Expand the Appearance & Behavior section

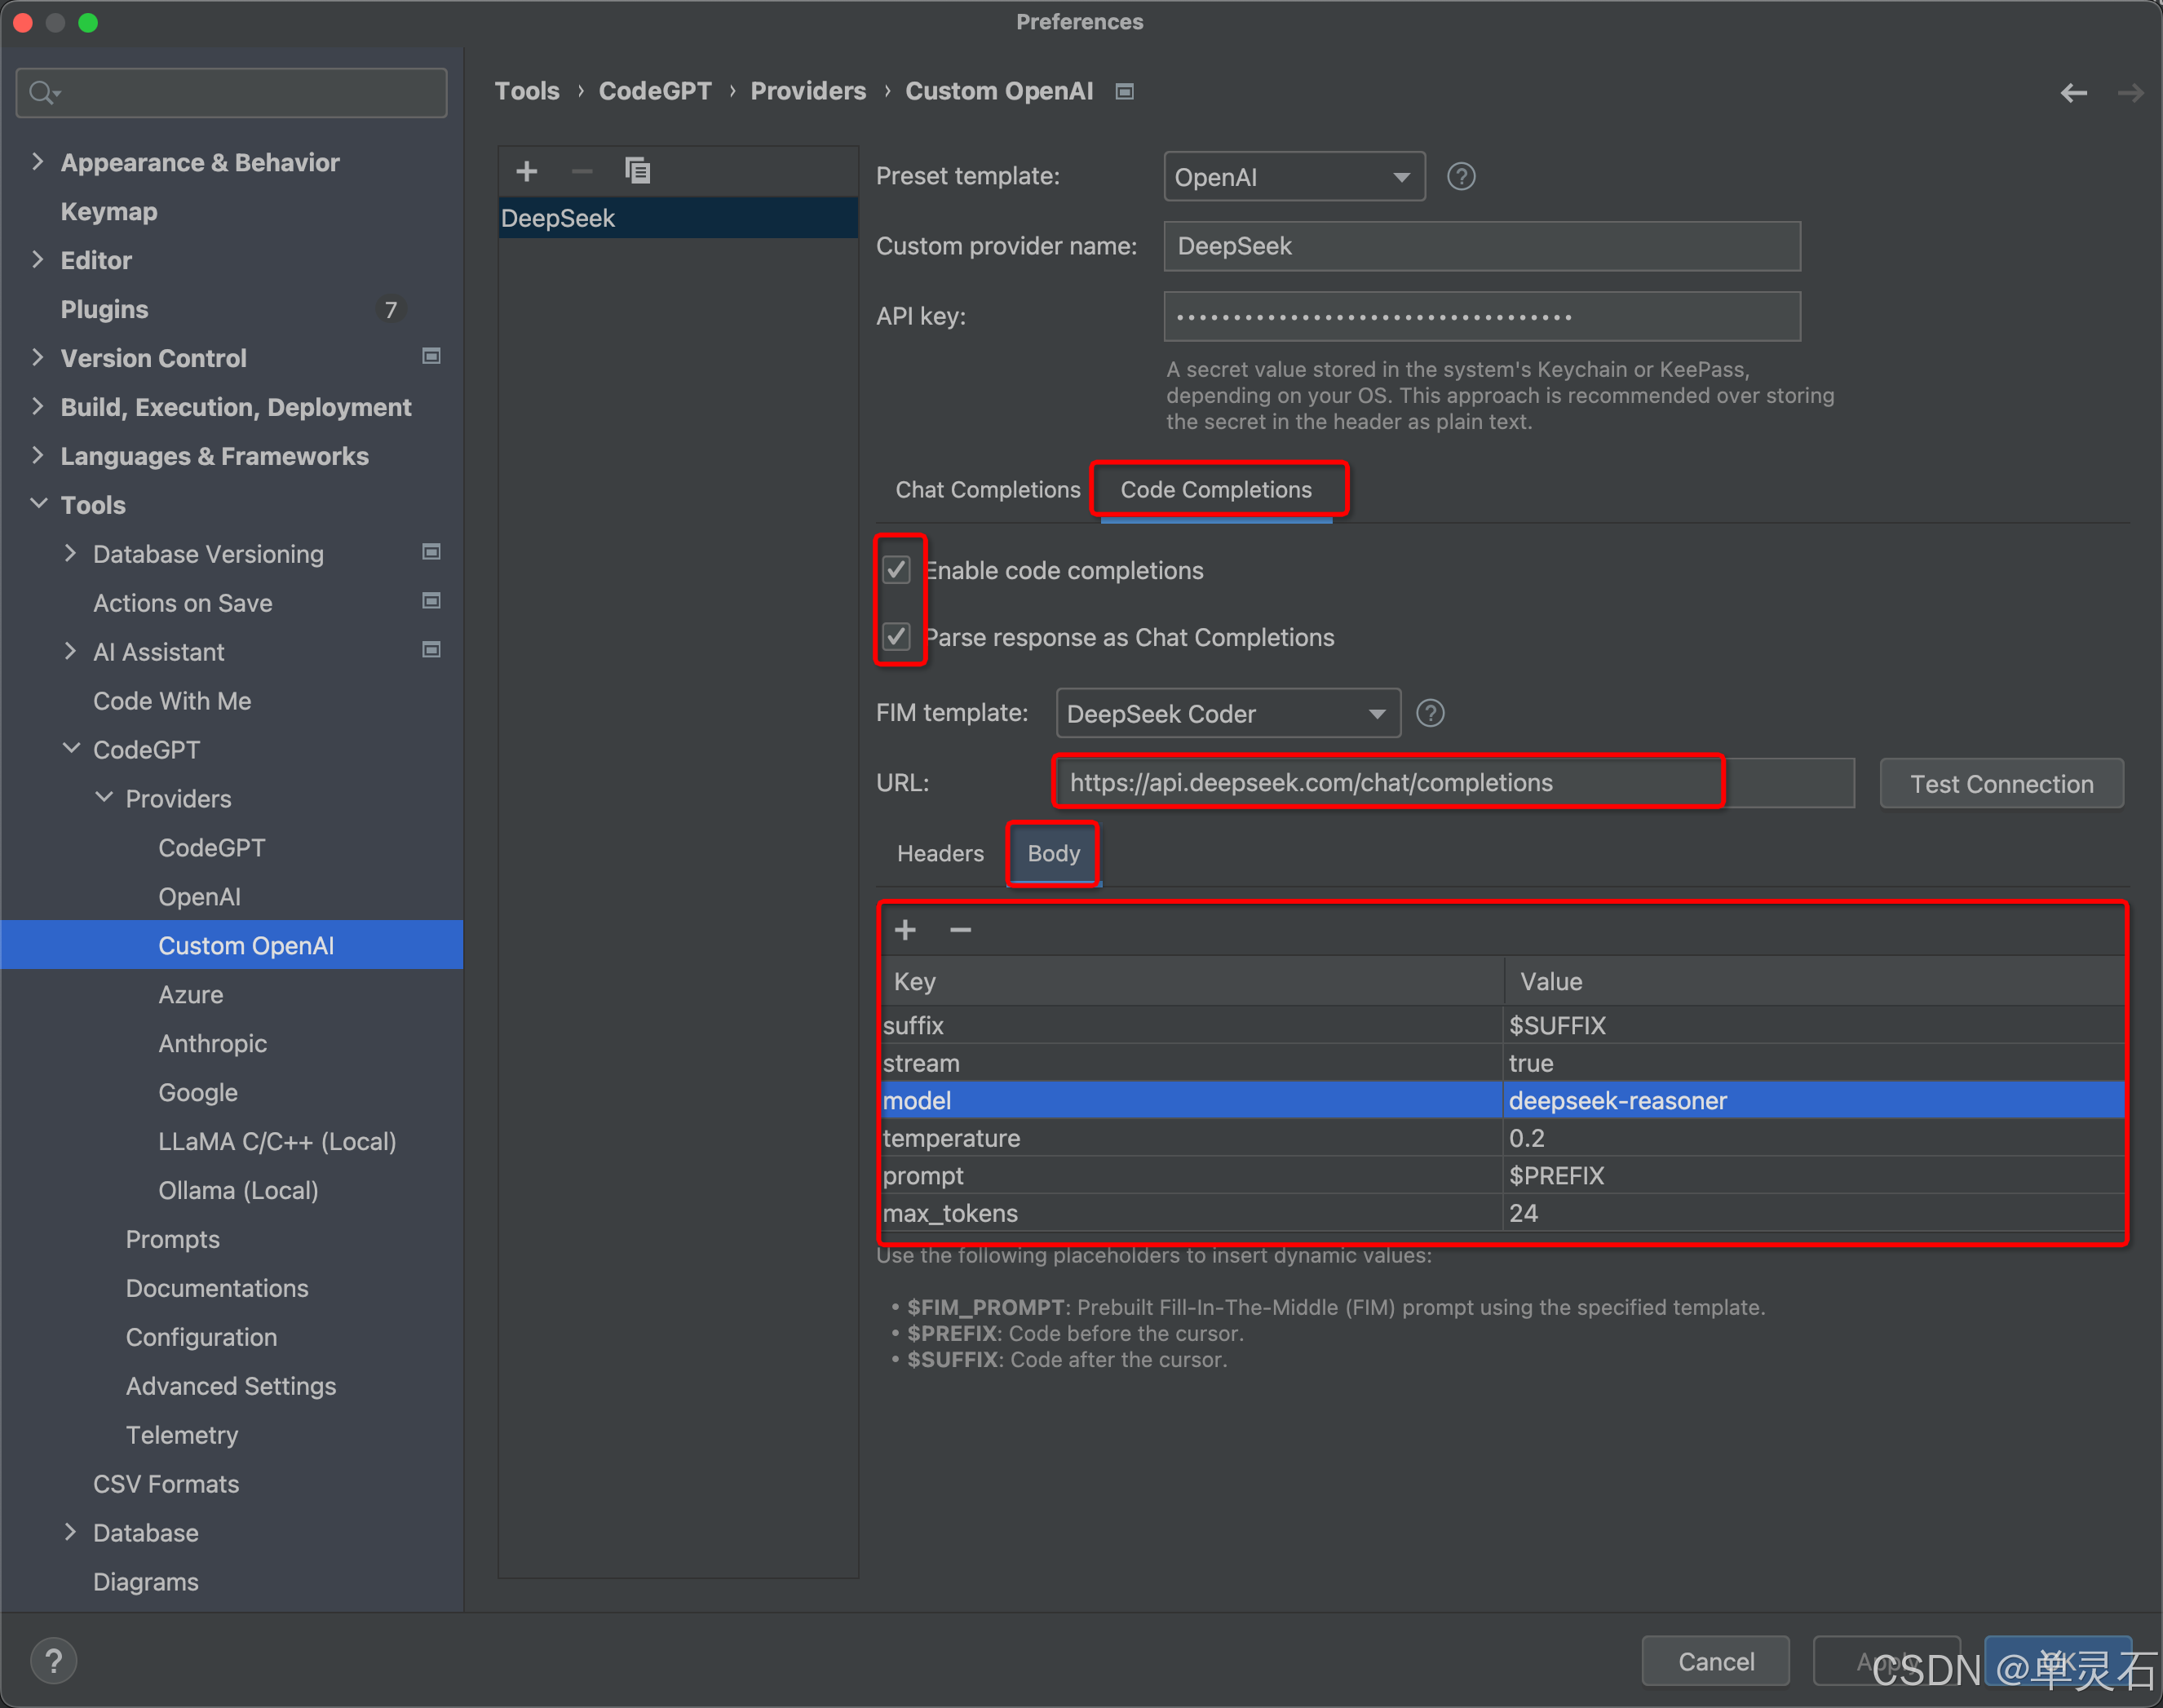point(38,162)
